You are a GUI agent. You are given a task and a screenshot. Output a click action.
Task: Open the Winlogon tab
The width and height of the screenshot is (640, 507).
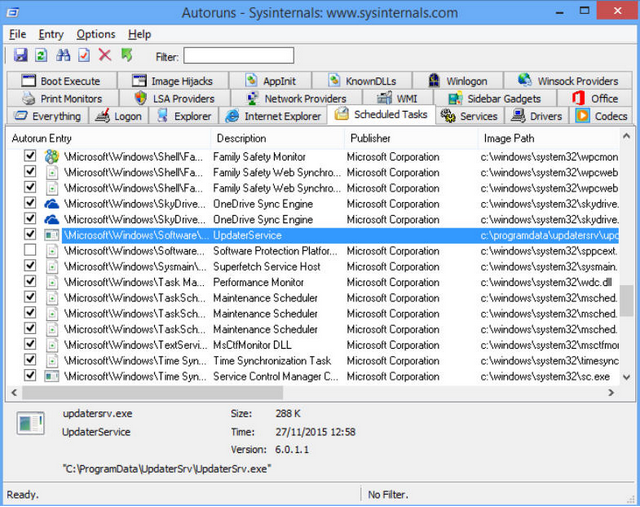coord(458,81)
